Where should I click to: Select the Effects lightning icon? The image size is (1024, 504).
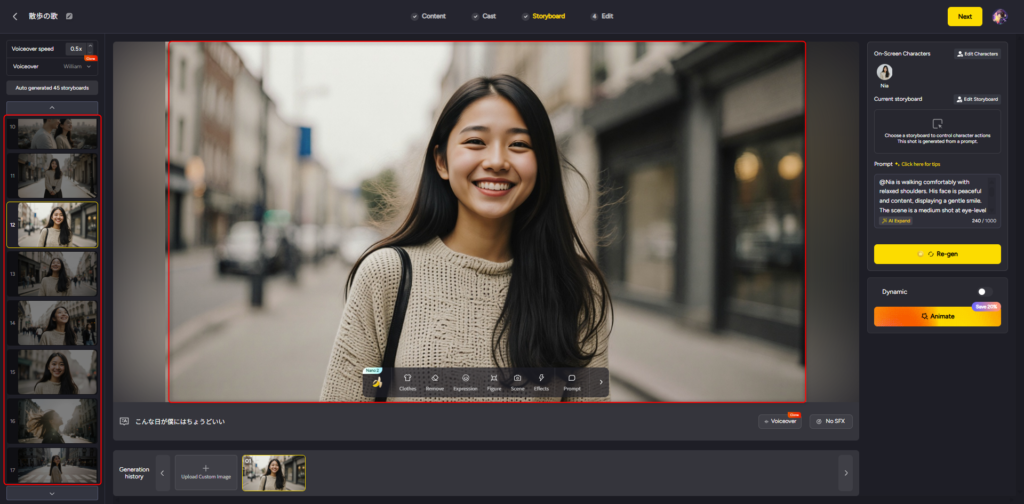tap(541, 381)
